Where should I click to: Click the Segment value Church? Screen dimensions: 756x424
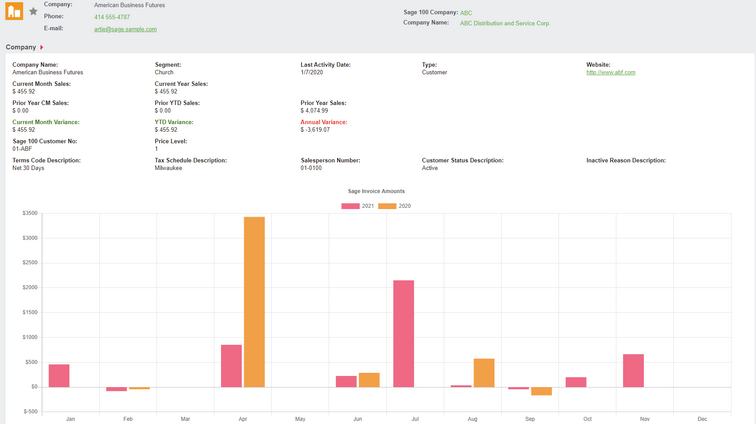pyautogui.click(x=164, y=72)
